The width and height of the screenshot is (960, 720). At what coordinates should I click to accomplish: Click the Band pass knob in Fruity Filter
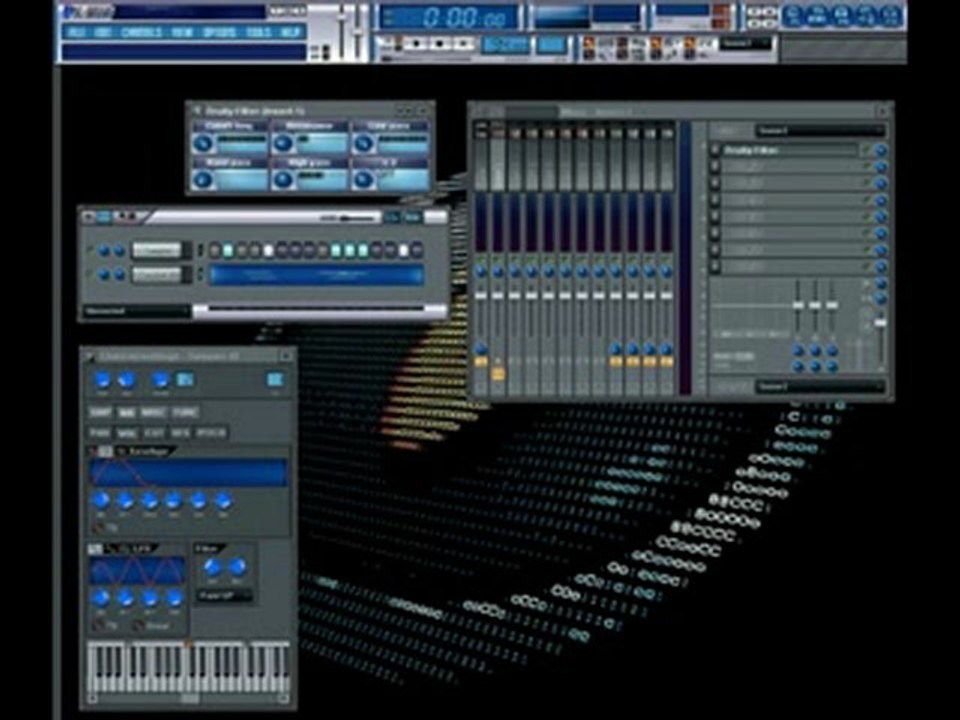pyautogui.click(x=203, y=179)
